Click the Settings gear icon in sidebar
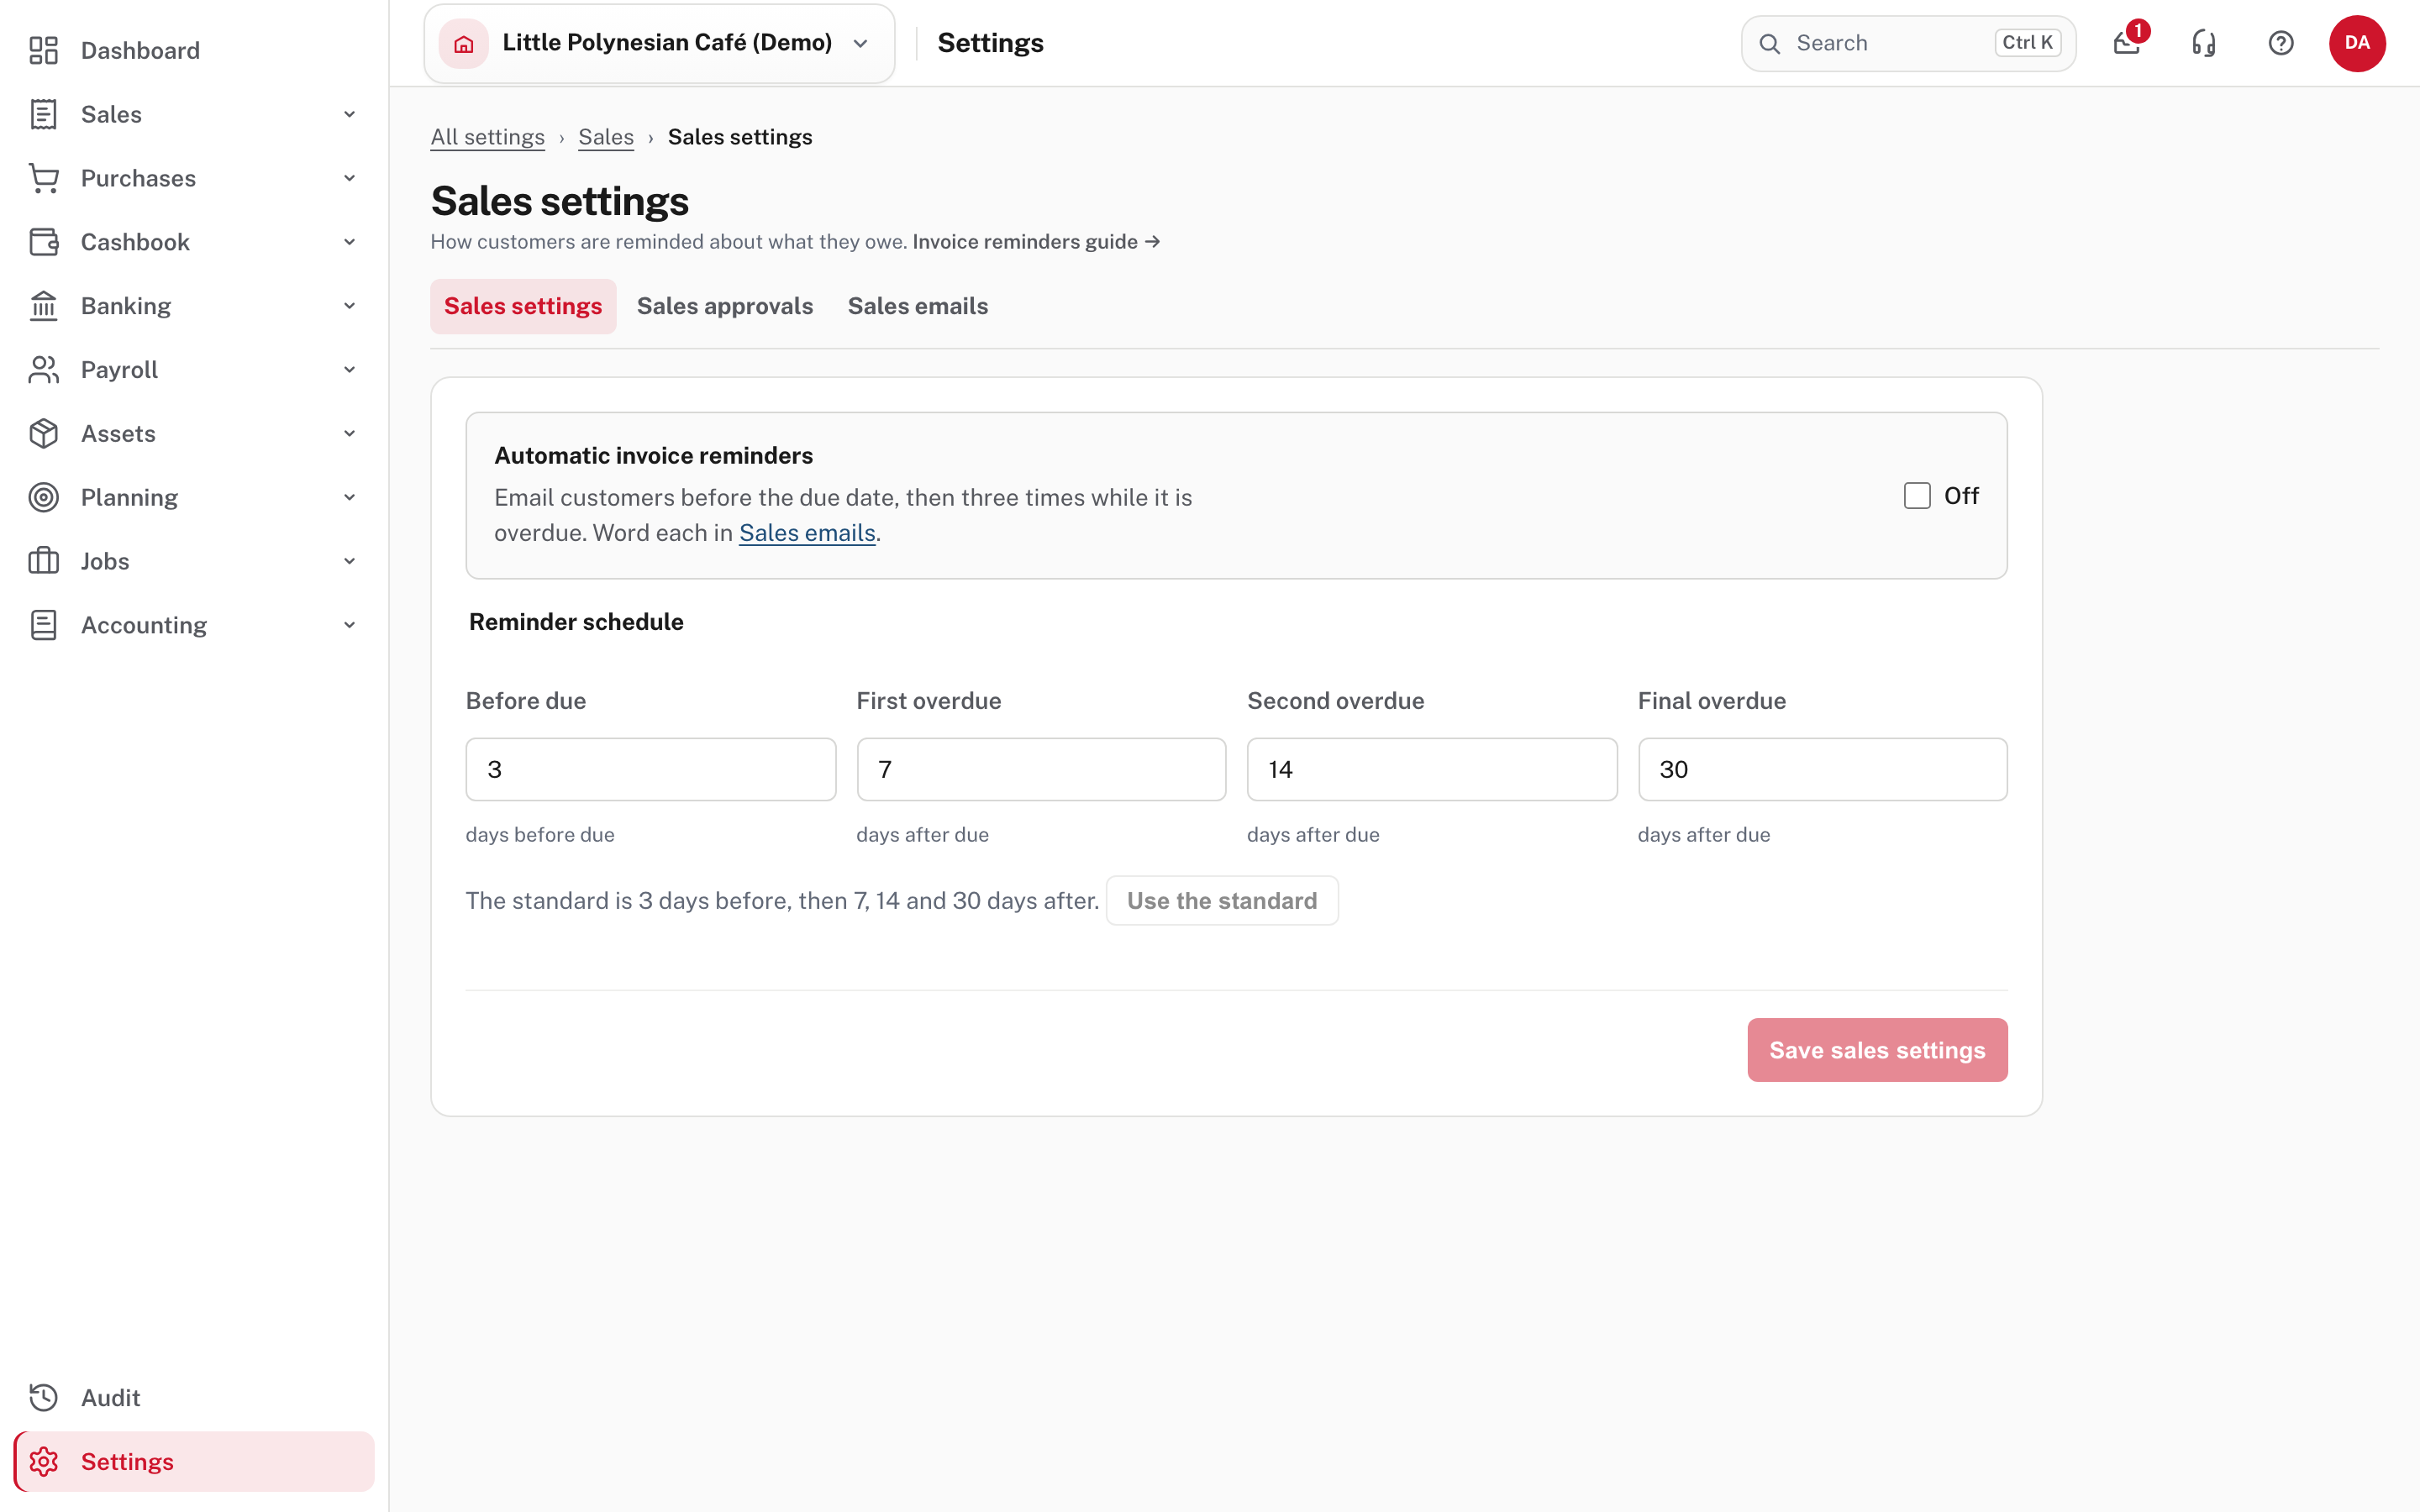The width and height of the screenshot is (2420, 1512). 43,1462
